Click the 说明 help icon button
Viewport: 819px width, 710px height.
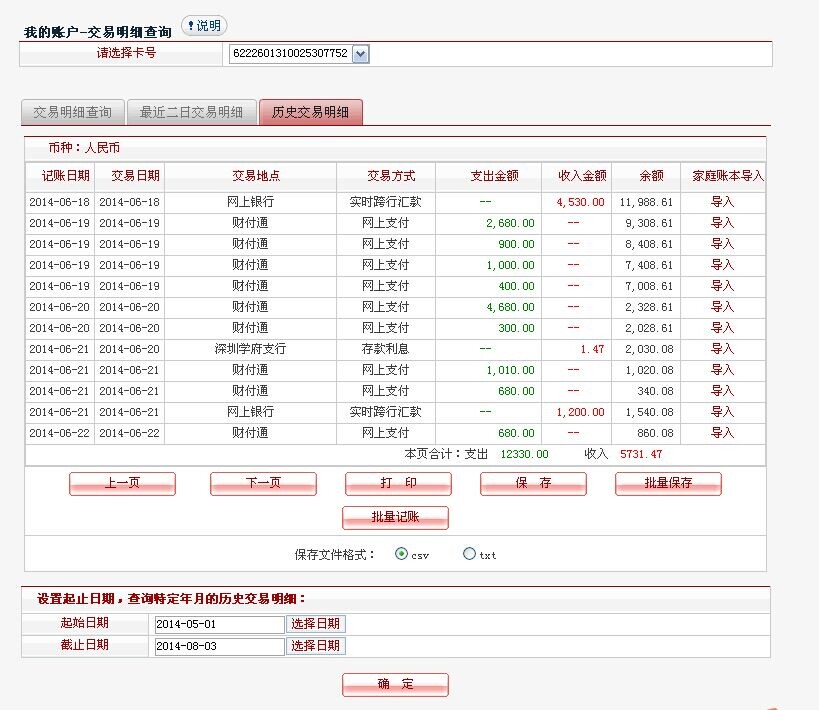pyautogui.click(x=204, y=25)
